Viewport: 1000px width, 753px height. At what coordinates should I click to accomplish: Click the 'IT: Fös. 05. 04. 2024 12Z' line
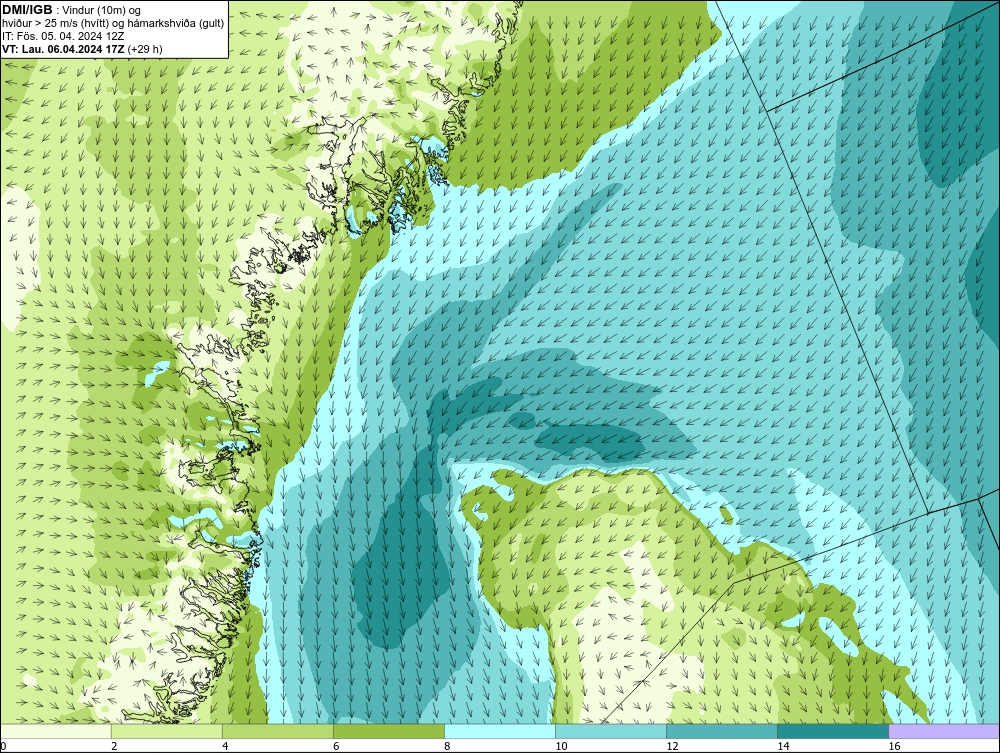63,36
